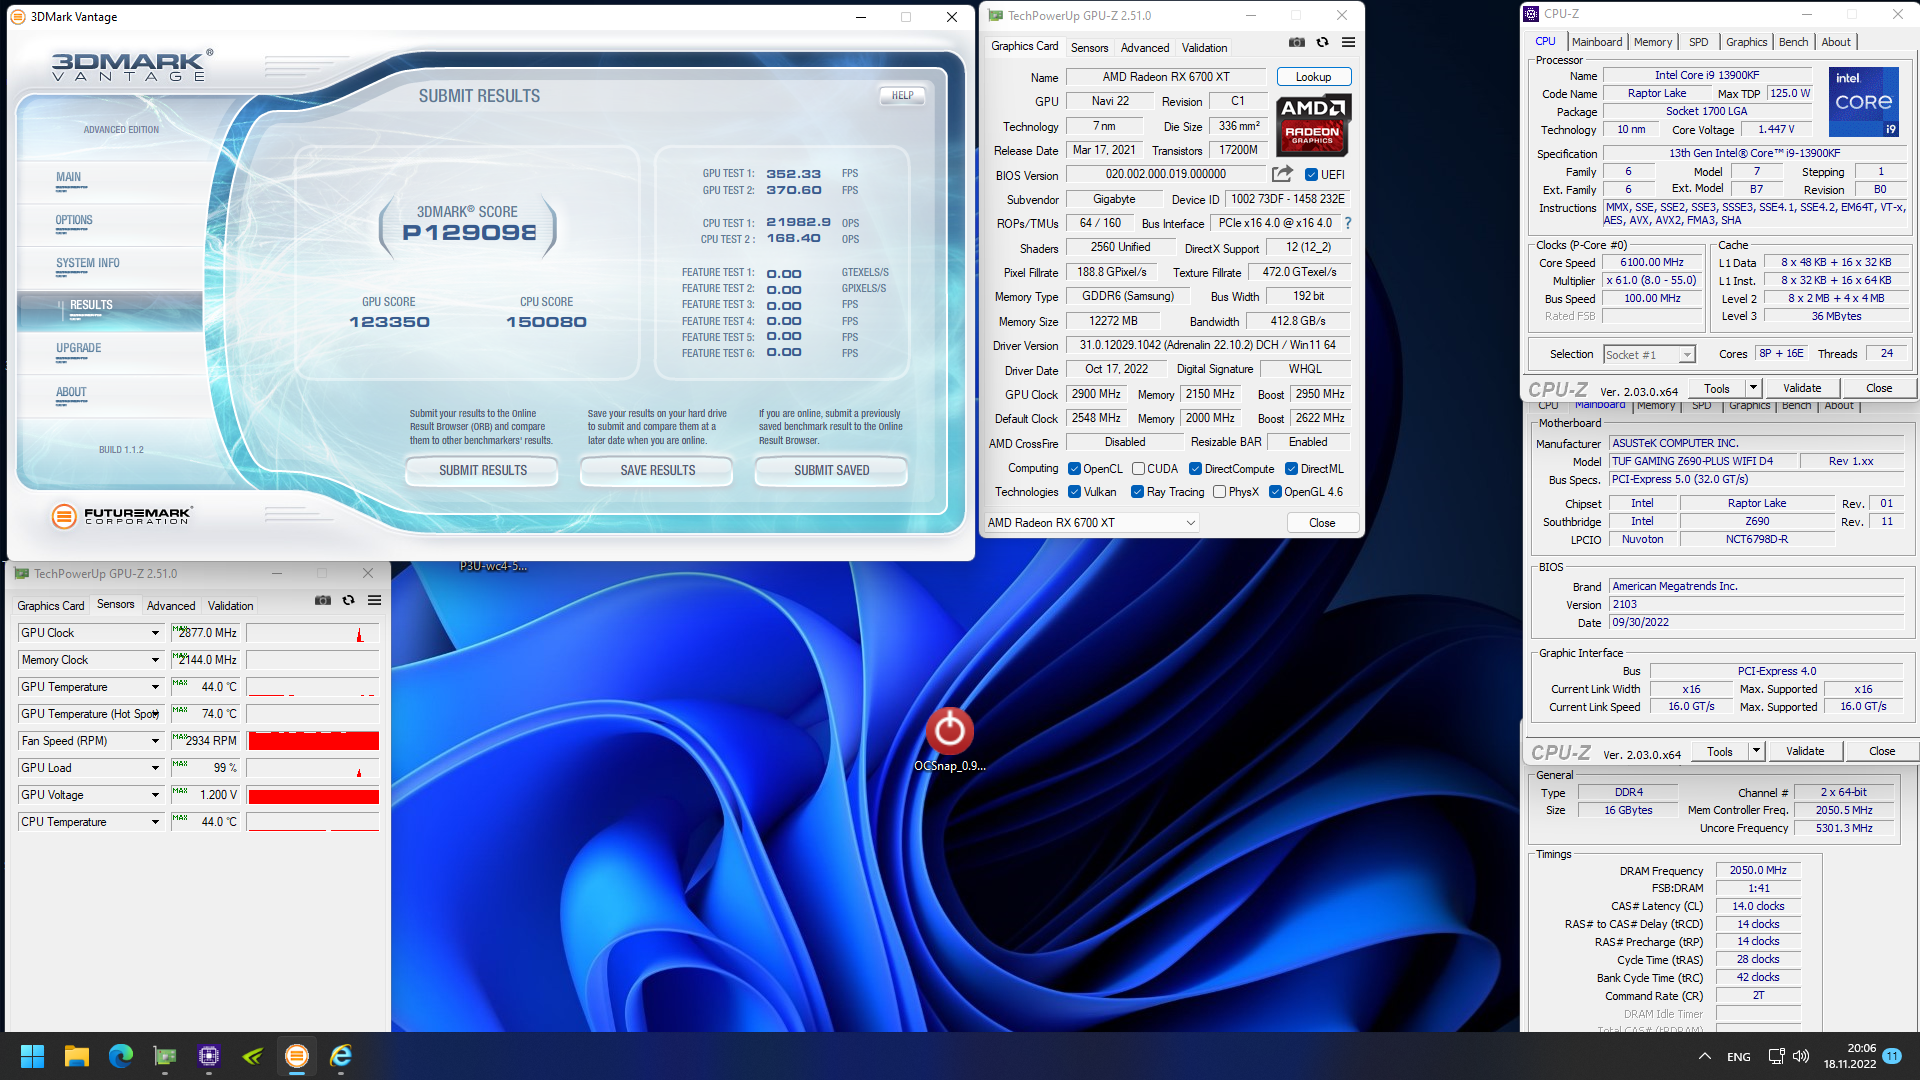Click the Futuremark Corporation logo

point(121,516)
